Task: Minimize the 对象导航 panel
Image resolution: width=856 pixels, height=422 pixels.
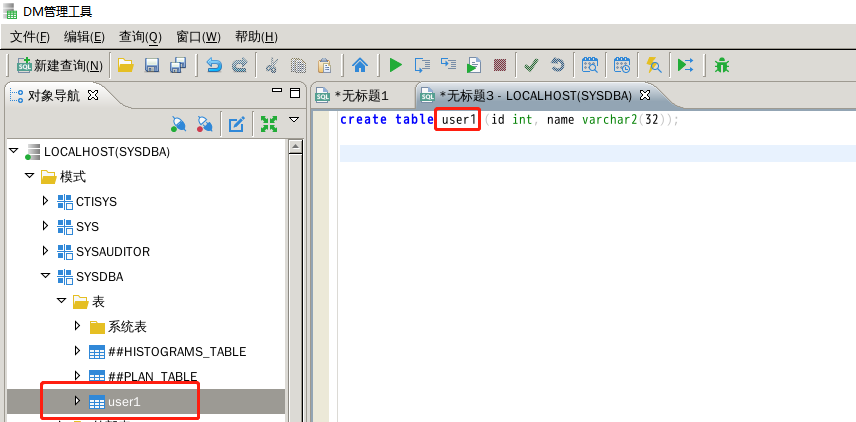Action: [277, 91]
